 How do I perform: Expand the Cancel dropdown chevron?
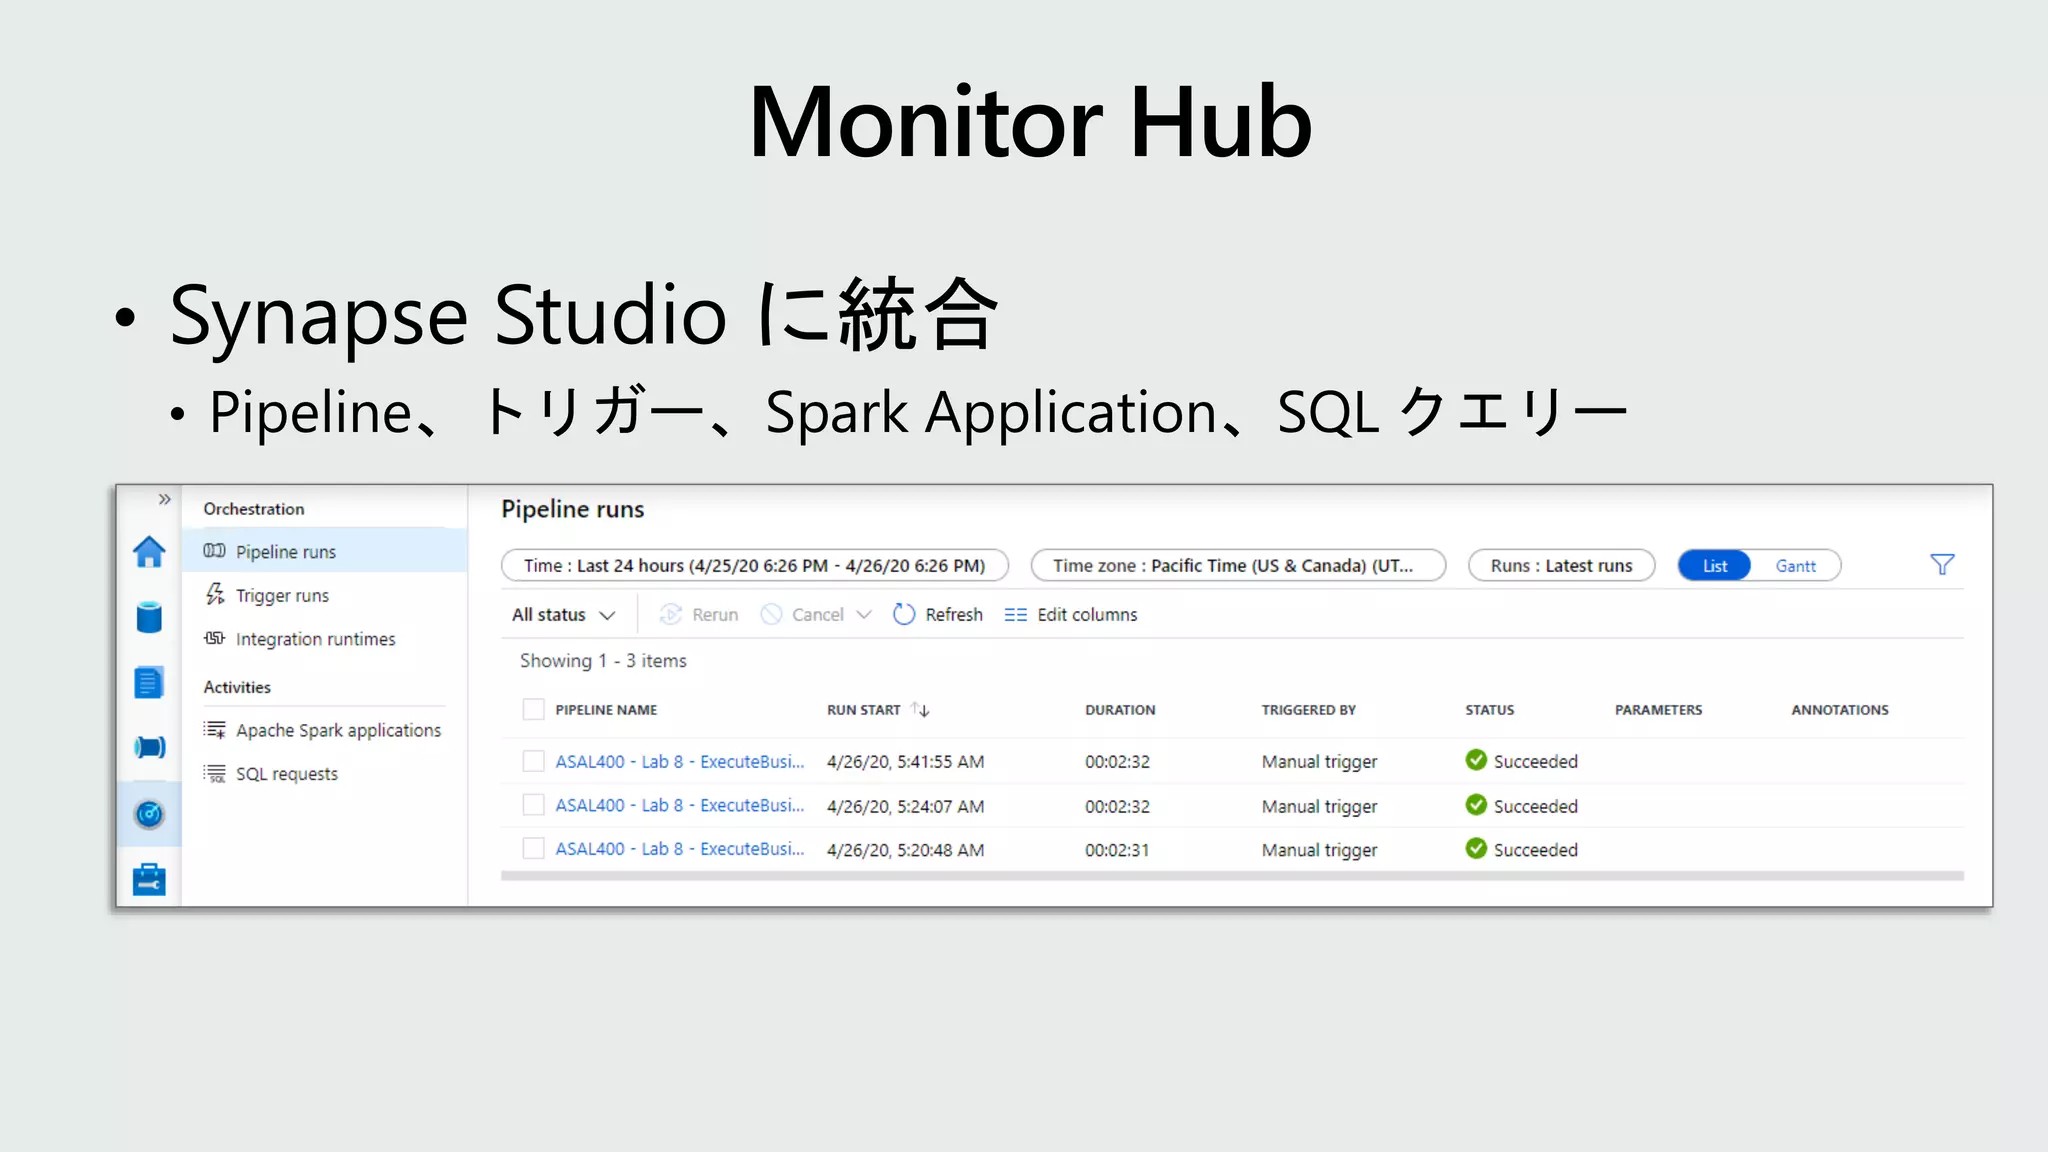click(x=864, y=615)
